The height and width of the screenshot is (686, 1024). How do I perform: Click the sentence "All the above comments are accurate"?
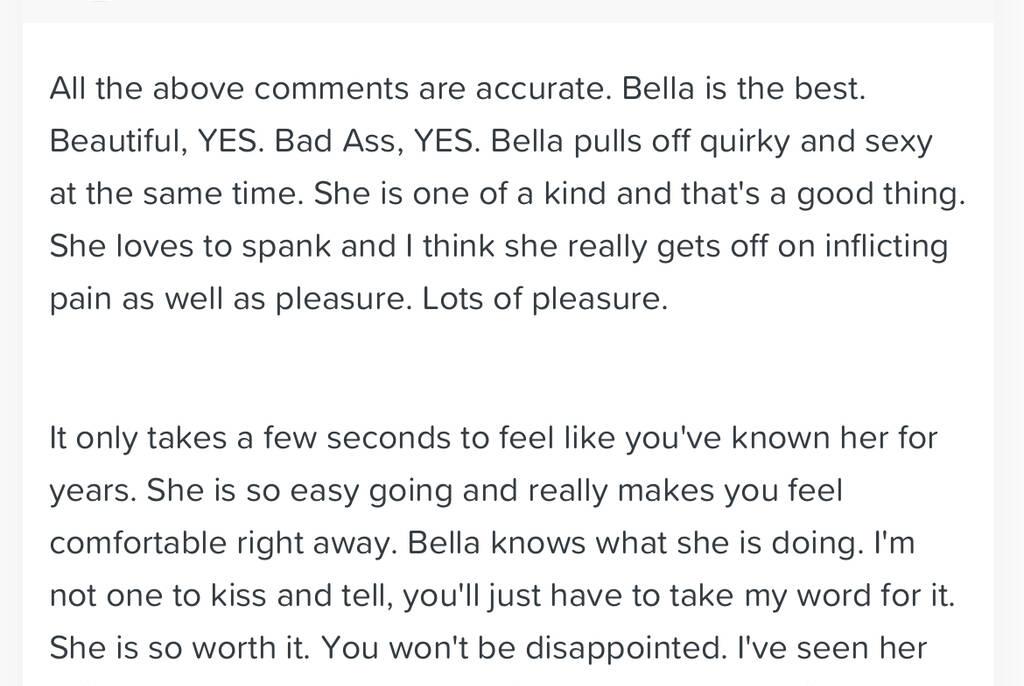tap(330, 89)
